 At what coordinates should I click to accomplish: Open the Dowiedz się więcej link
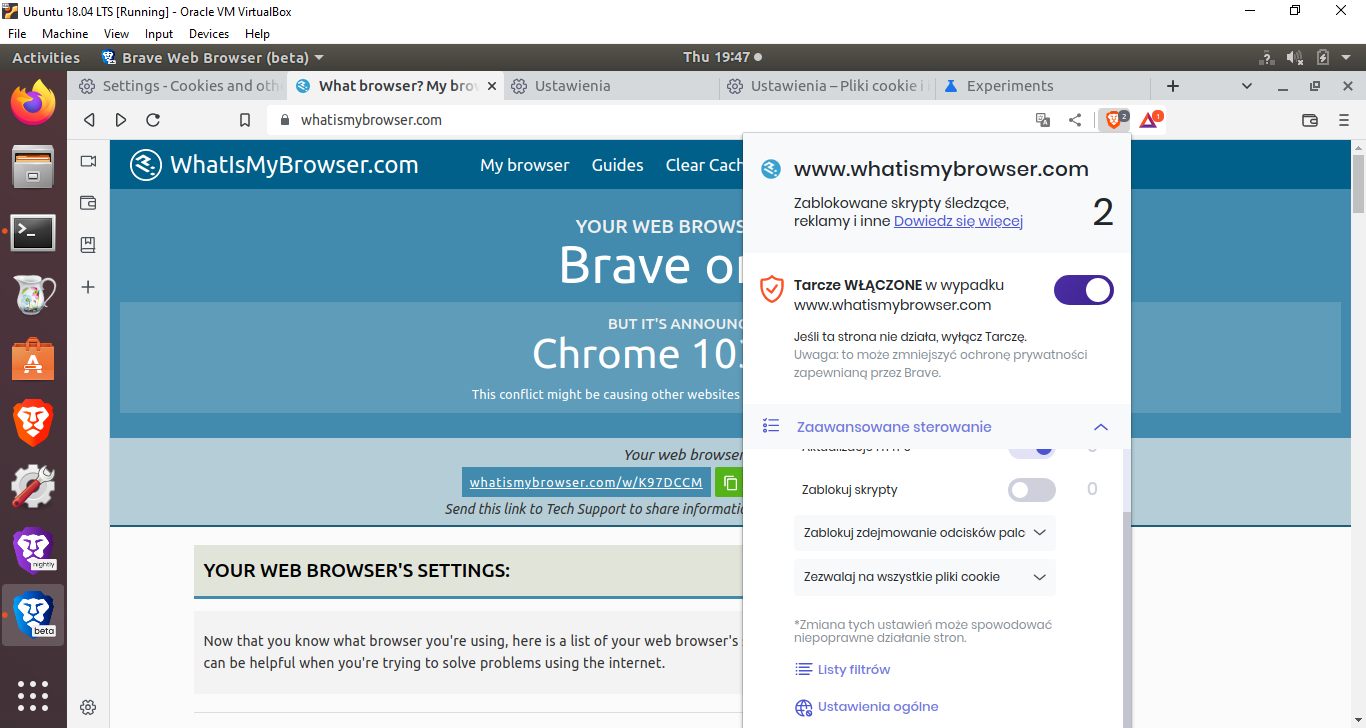pos(957,221)
